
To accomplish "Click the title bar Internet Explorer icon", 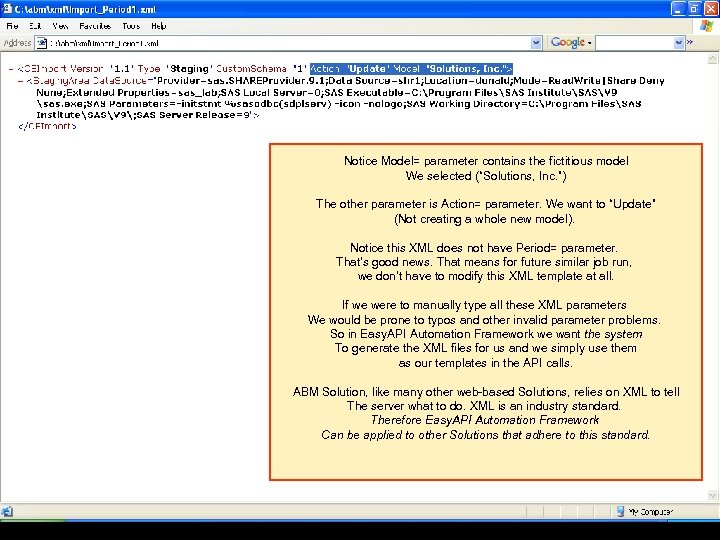I will (x=6, y=9).
